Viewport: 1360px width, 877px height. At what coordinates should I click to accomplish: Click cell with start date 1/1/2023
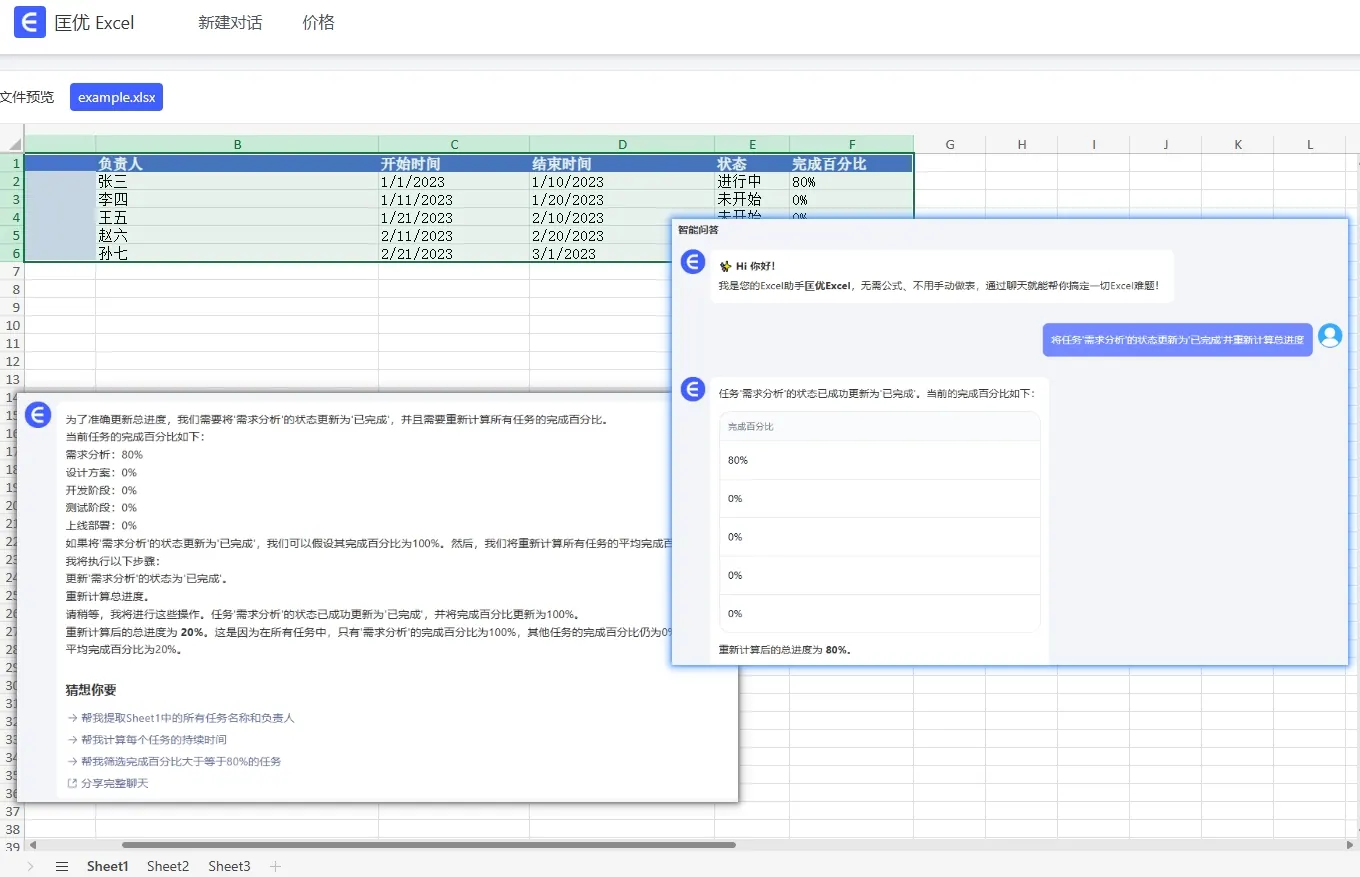(x=454, y=181)
